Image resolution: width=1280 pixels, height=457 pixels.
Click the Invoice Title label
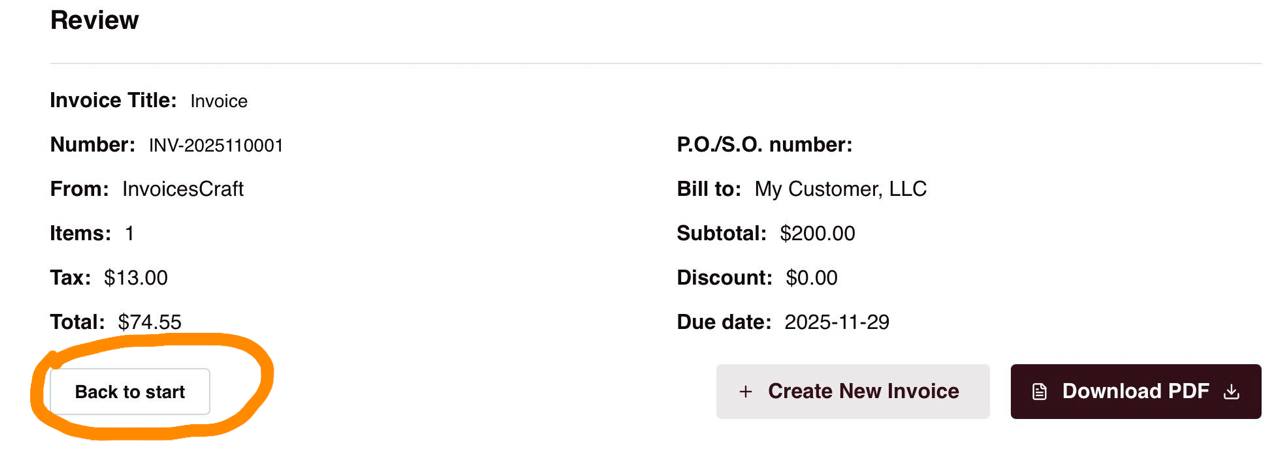click(x=113, y=101)
